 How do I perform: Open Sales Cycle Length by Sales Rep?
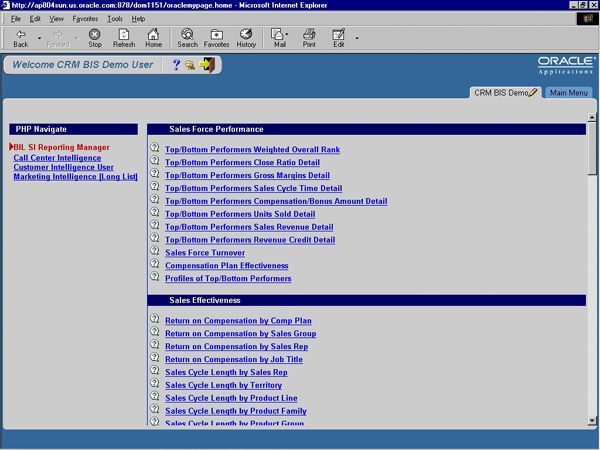226,372
